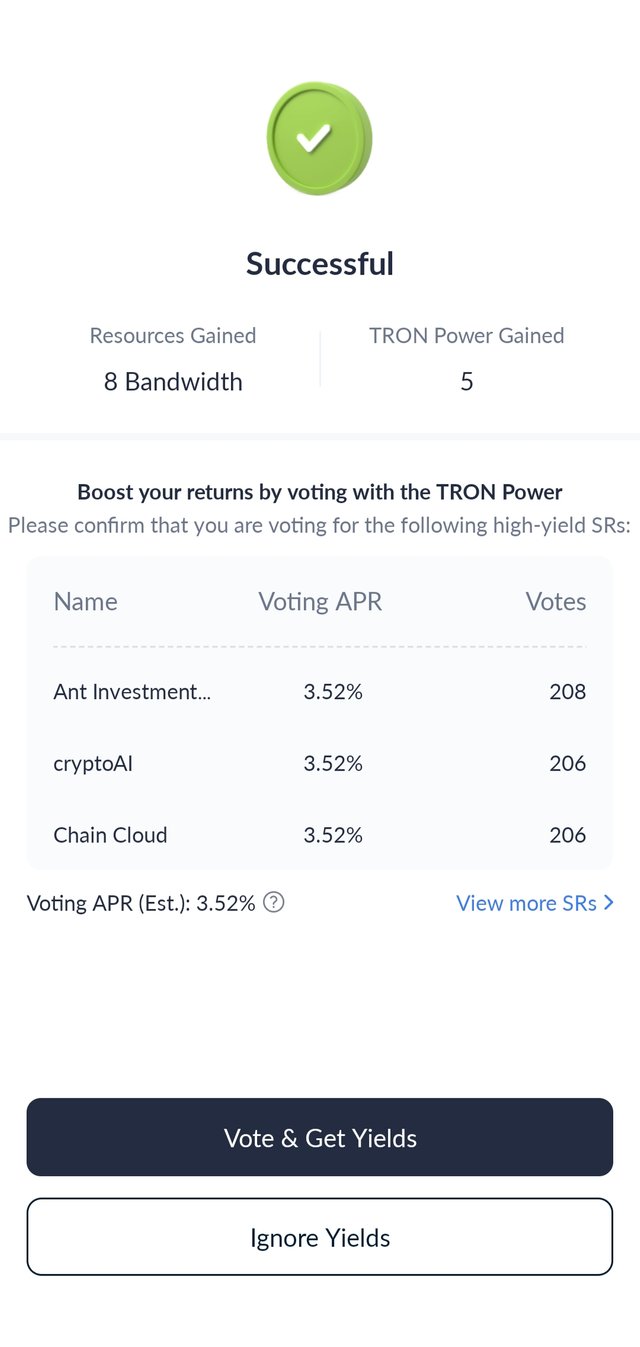Select the cryptoAI SR name

pyautogui.click(x=93, y=763)
